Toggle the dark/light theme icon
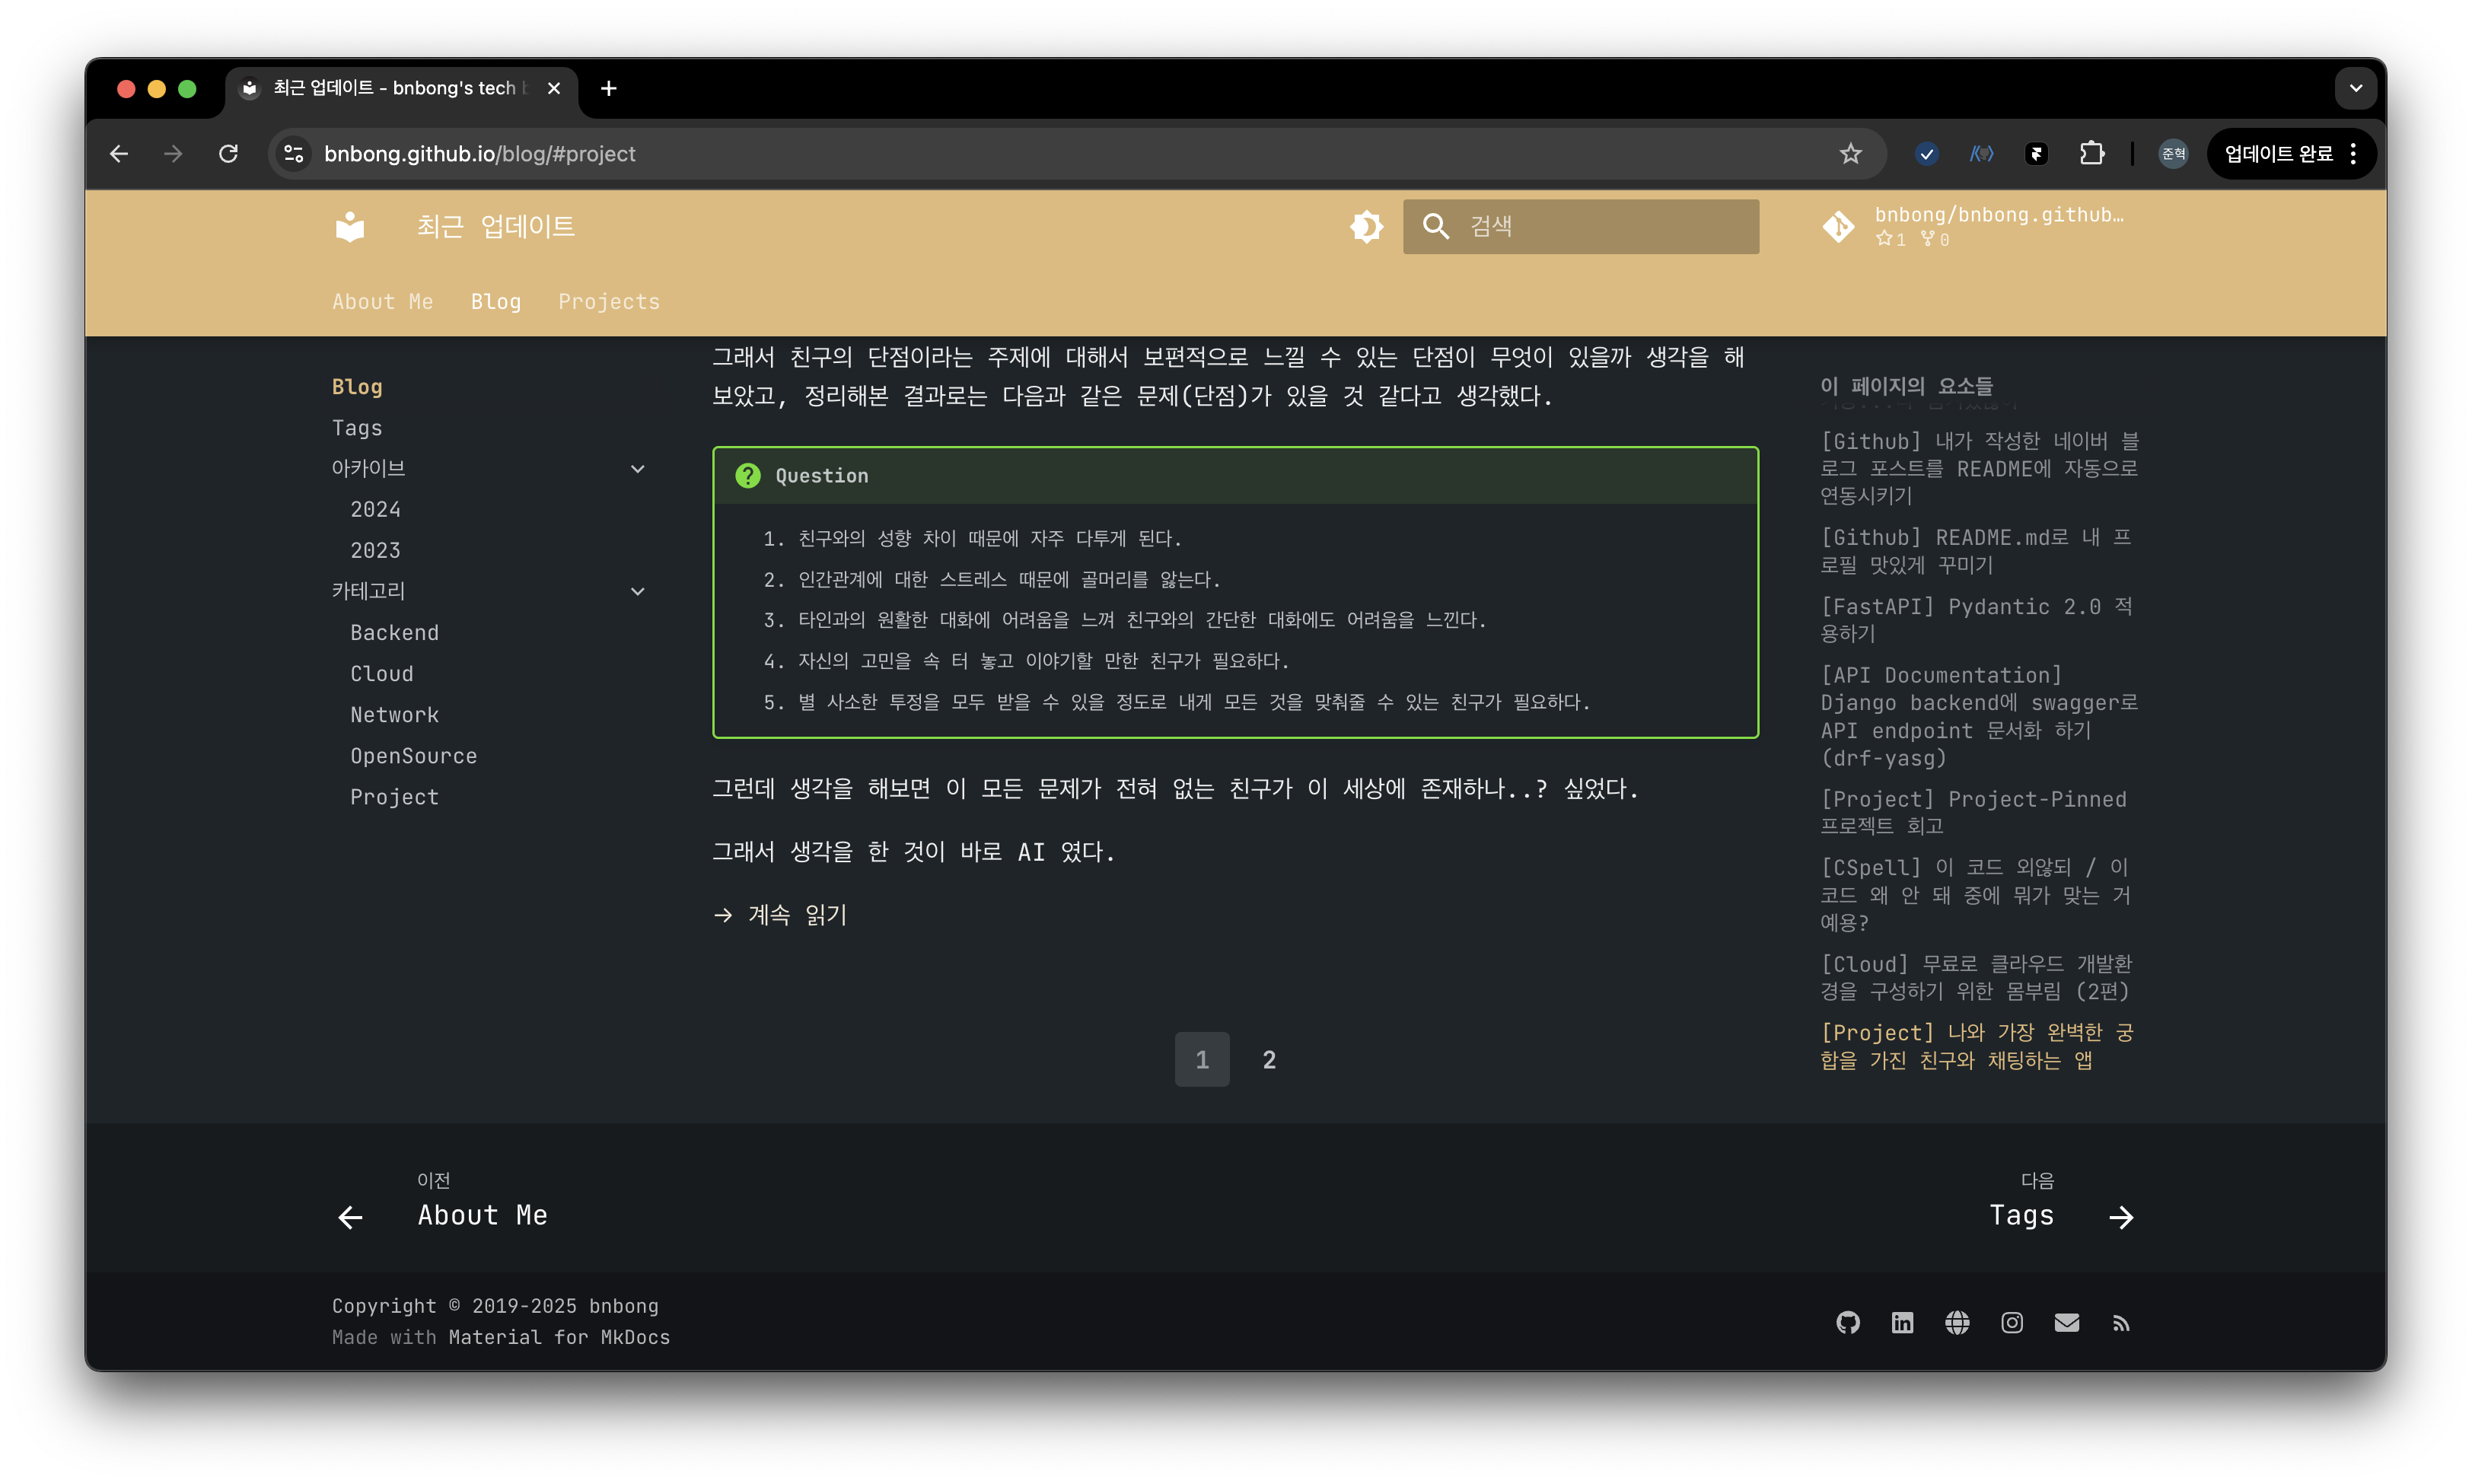Viewport: 2472px width, 1484px height. click(1366, 226)
